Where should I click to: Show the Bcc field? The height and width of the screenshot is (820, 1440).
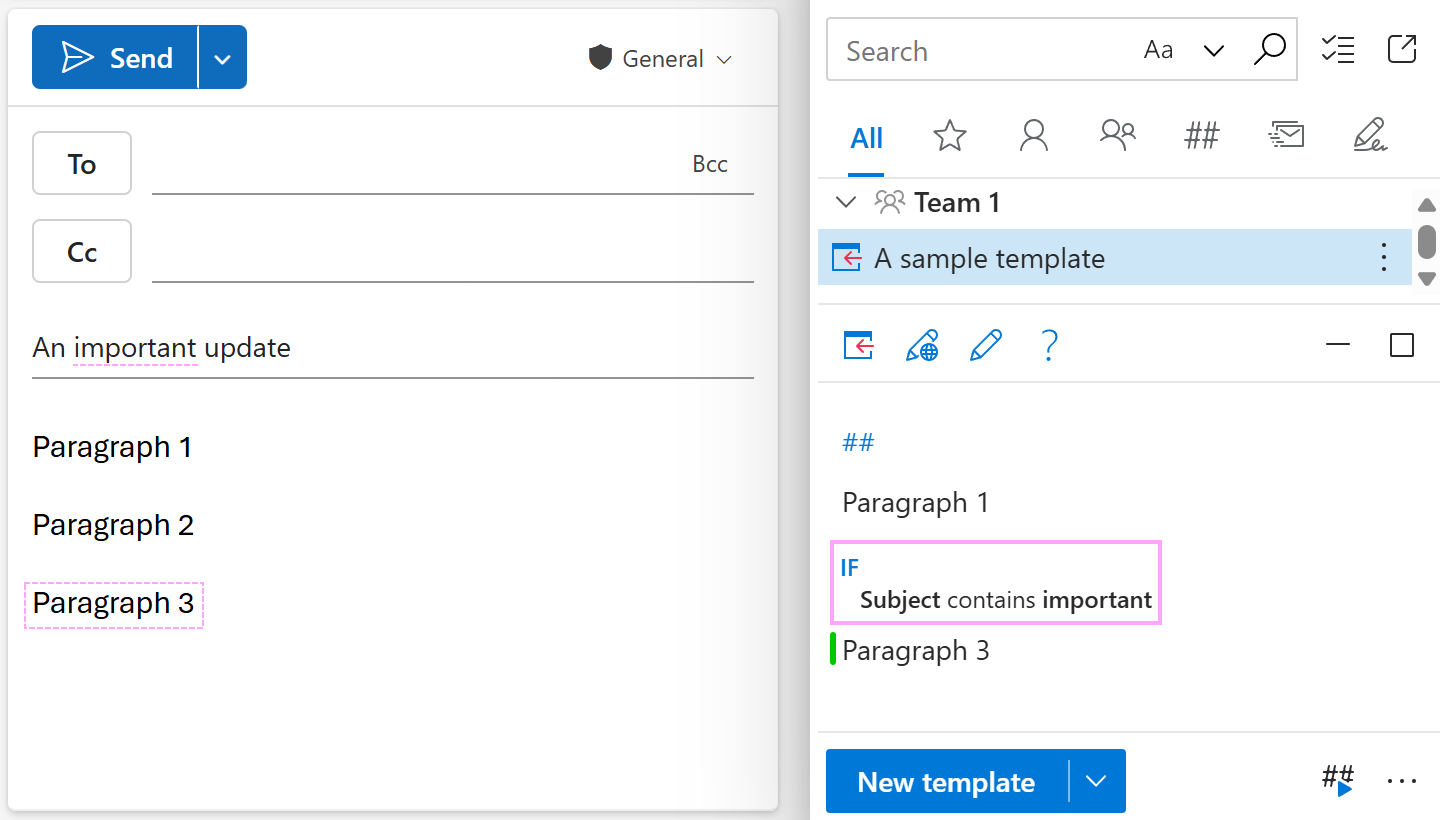[x=709, y=164]
